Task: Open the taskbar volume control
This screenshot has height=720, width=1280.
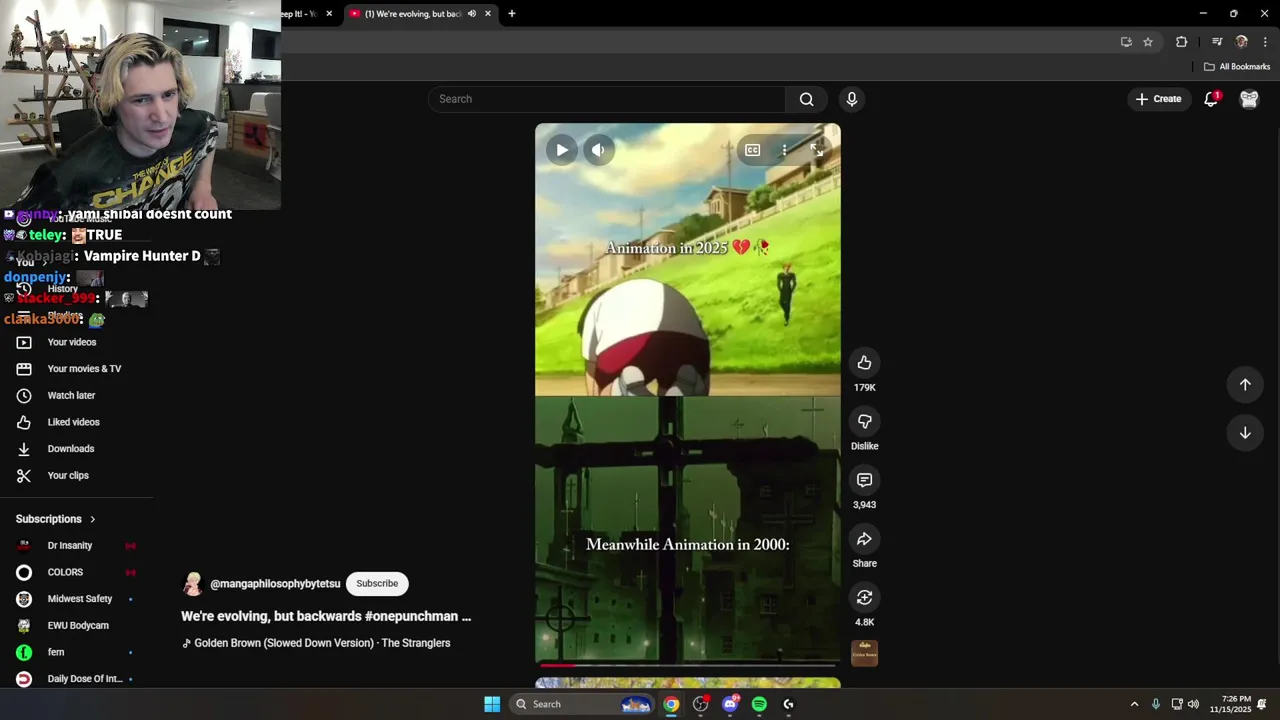Action: tap(1193, 704)
